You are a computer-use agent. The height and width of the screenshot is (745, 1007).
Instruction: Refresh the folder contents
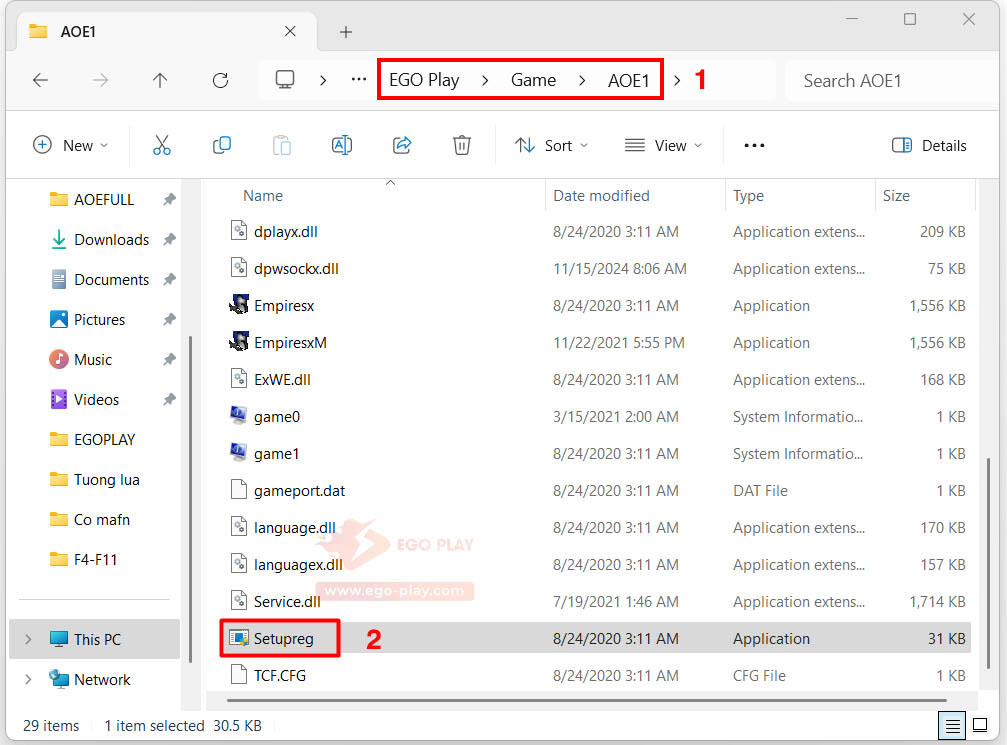point(220,80)
